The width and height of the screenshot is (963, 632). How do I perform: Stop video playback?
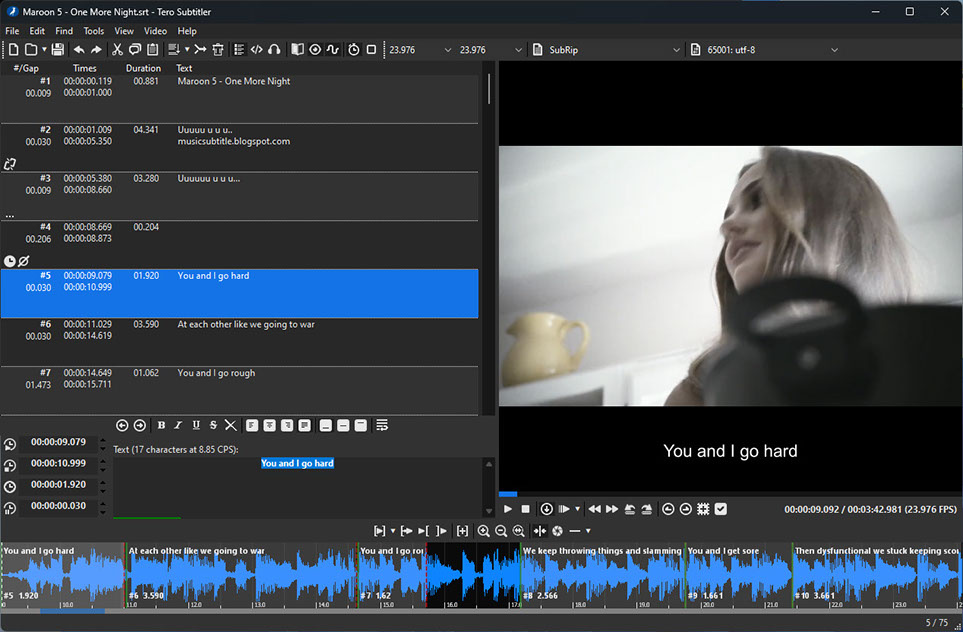point(526,509)
